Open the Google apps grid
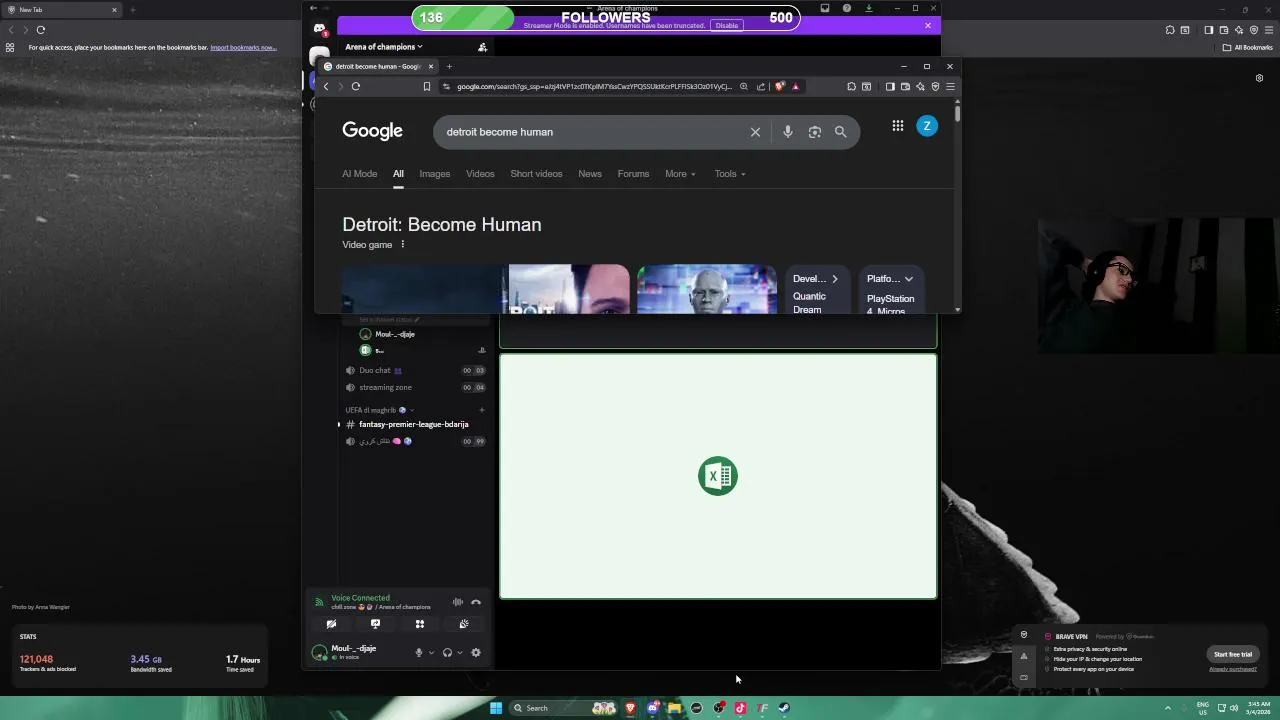This screenshot has height=720, width=1280. click(898, 126)
